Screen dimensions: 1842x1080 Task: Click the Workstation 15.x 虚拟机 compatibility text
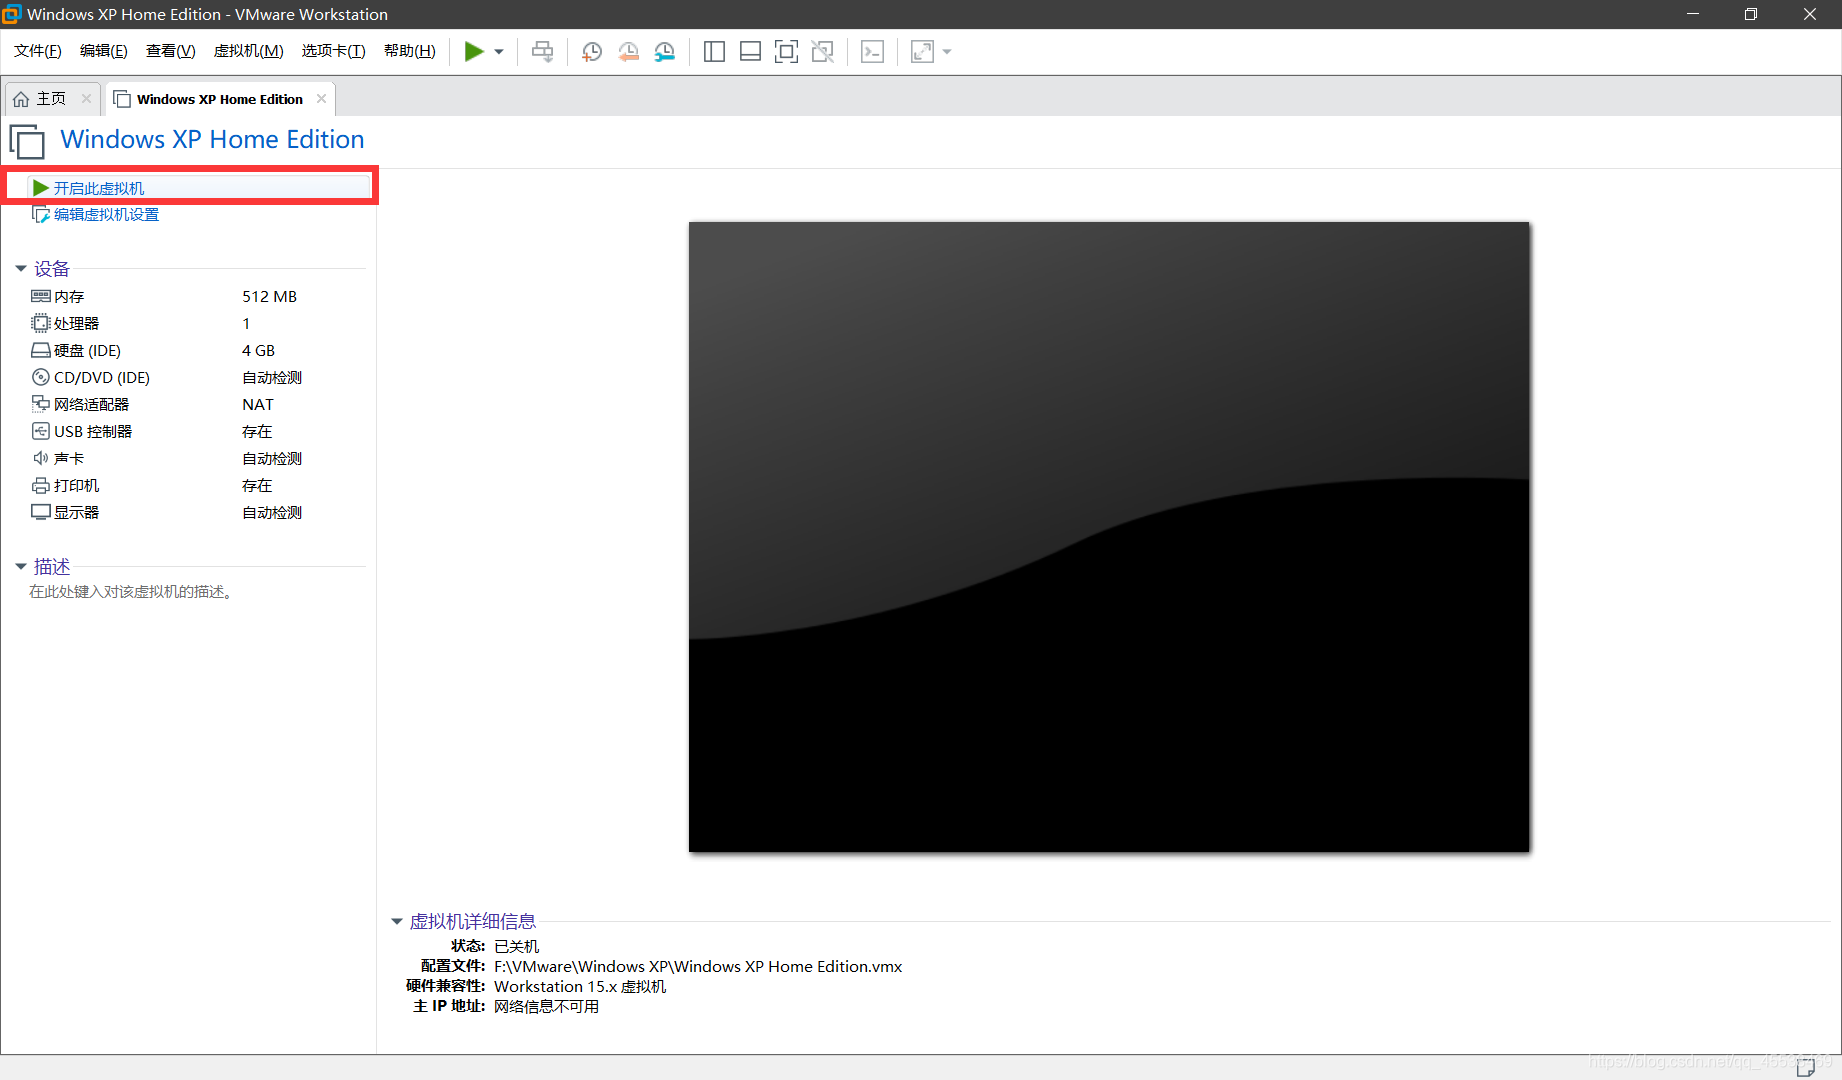click(x=580, y=986)
